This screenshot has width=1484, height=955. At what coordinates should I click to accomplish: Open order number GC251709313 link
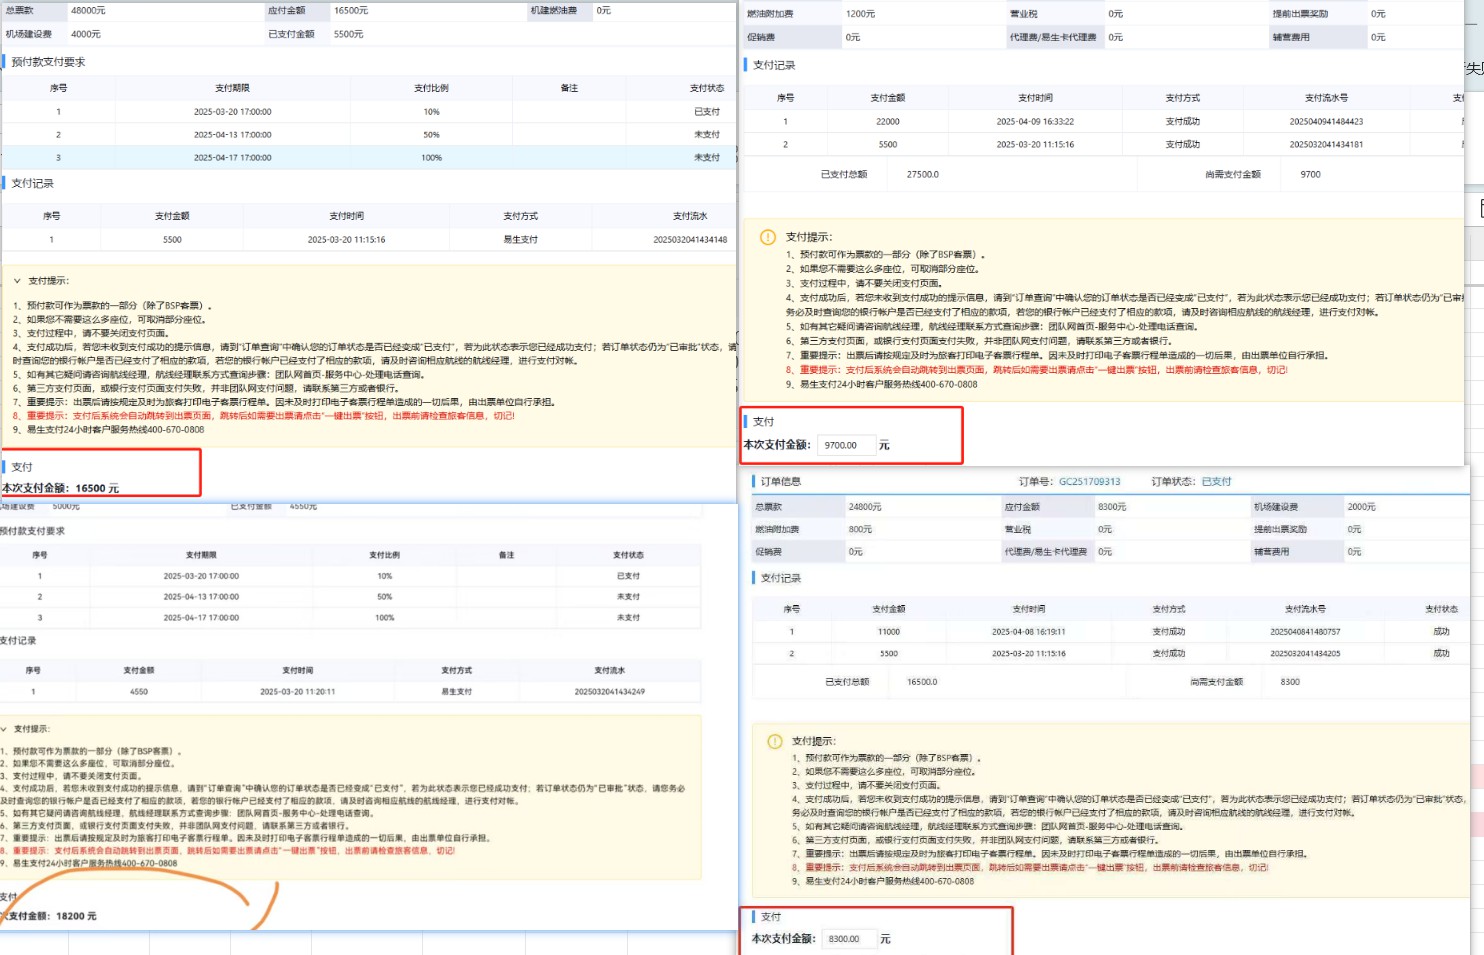(x=1089, y=482)
